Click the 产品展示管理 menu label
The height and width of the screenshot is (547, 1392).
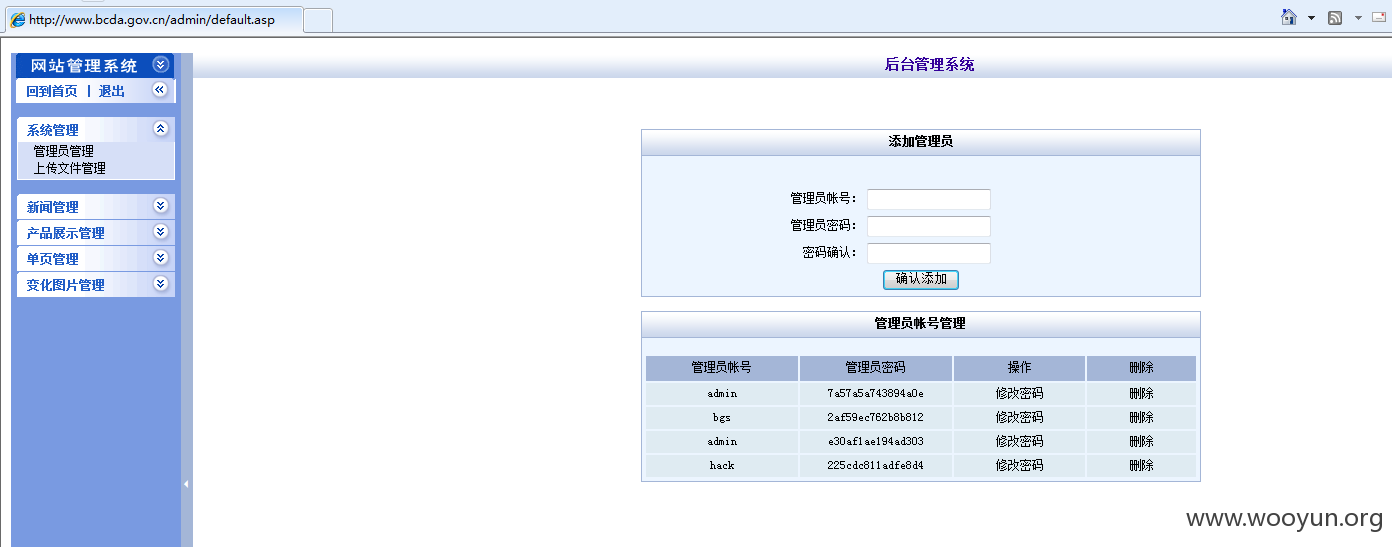(66, 233)
